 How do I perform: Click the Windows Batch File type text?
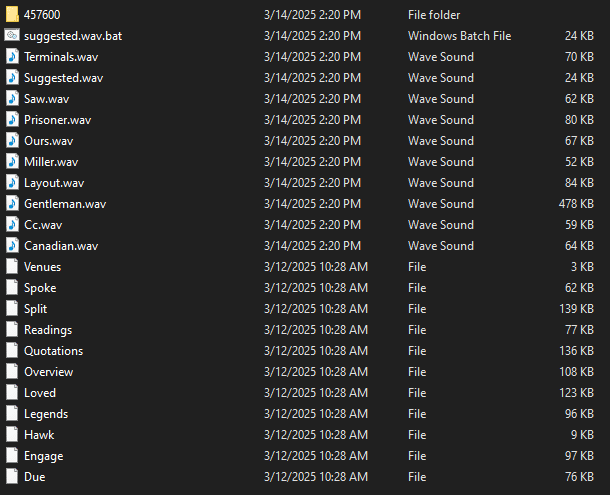(459, 36)
